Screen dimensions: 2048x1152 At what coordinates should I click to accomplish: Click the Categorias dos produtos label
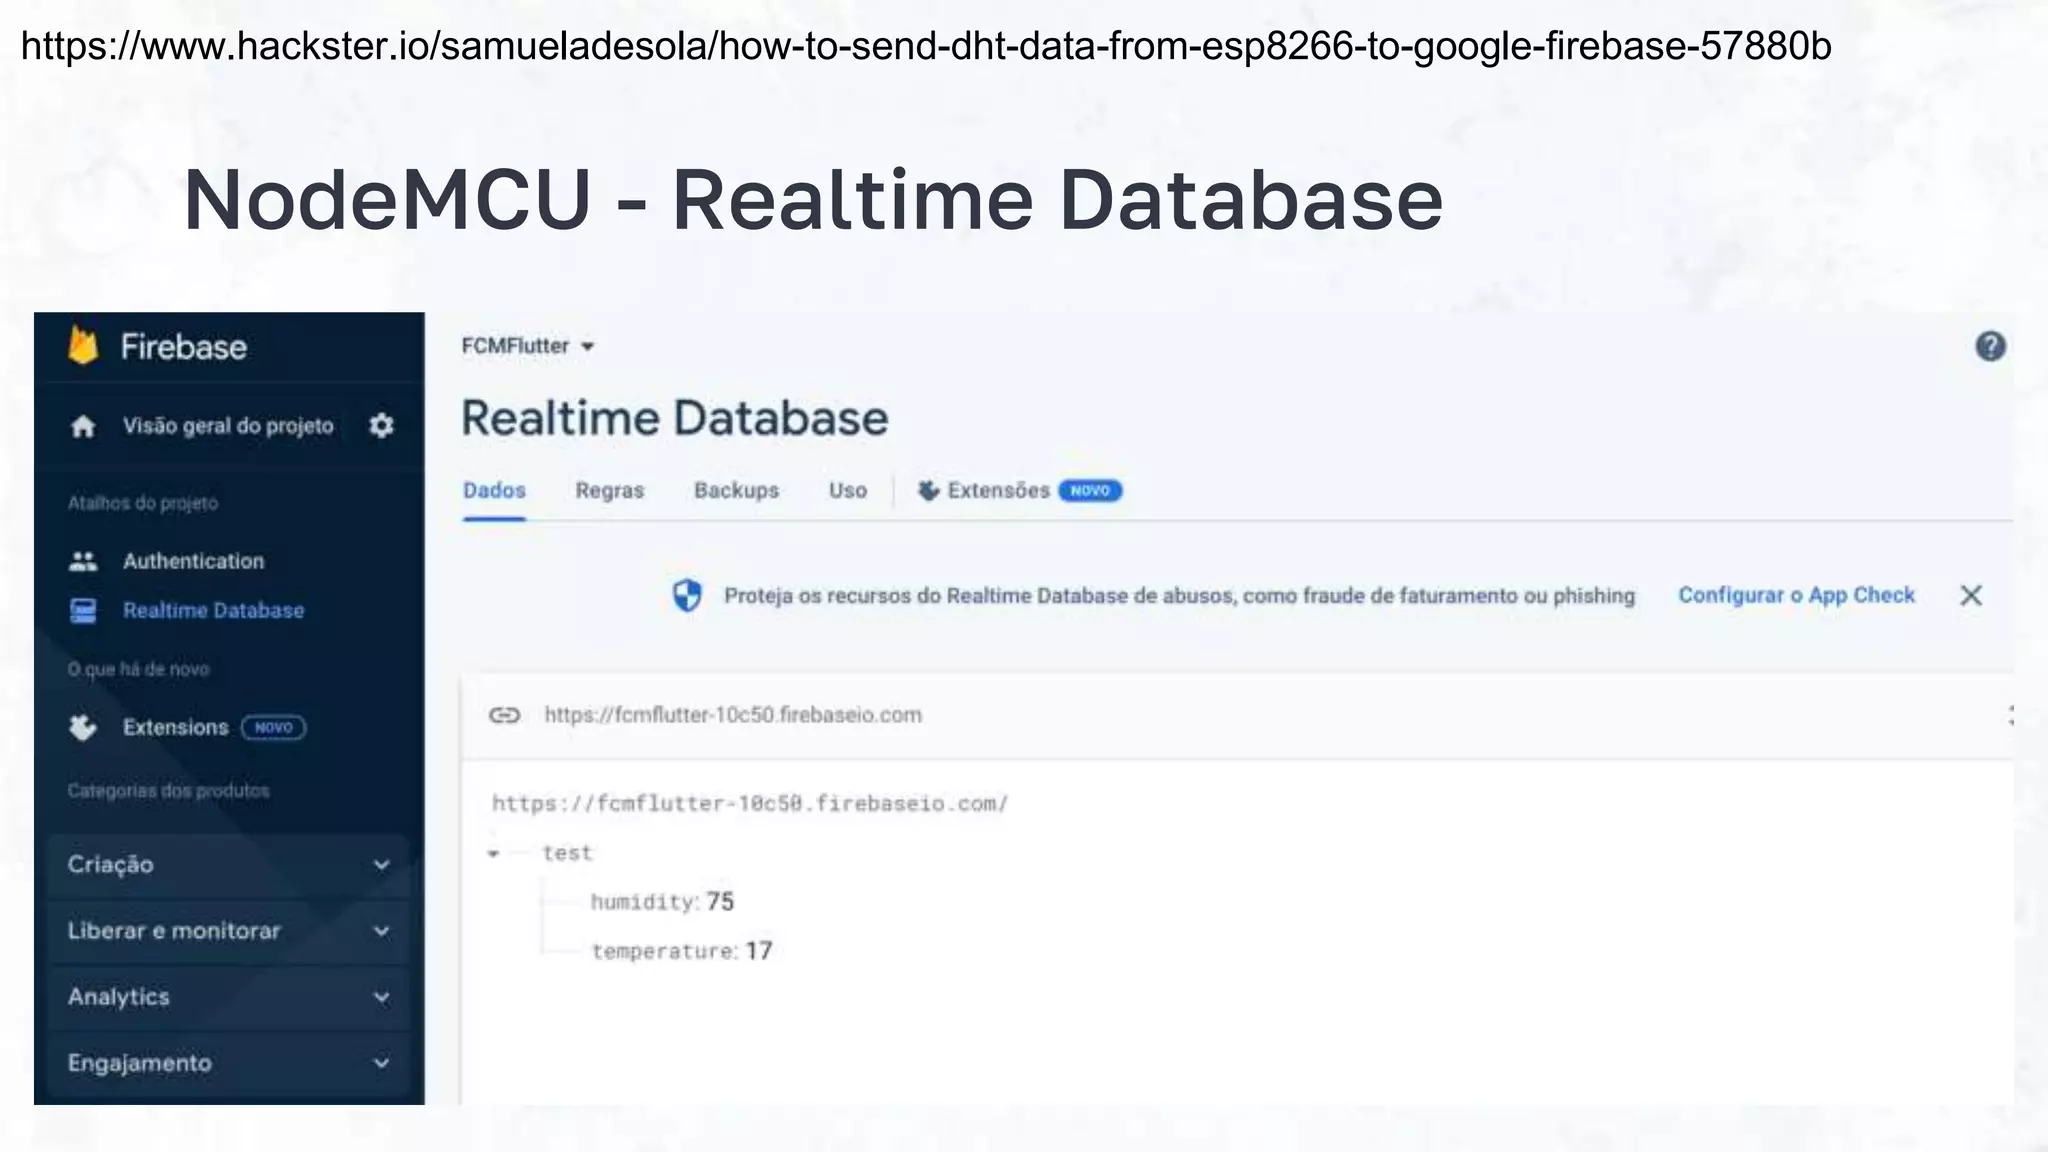(x=169, y=791)
